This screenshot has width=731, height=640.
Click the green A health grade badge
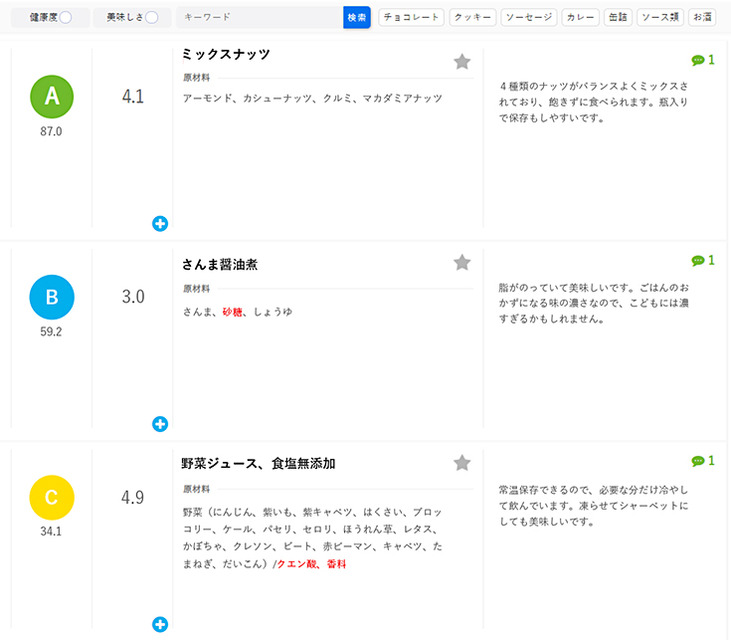click(x=52, y=97)
